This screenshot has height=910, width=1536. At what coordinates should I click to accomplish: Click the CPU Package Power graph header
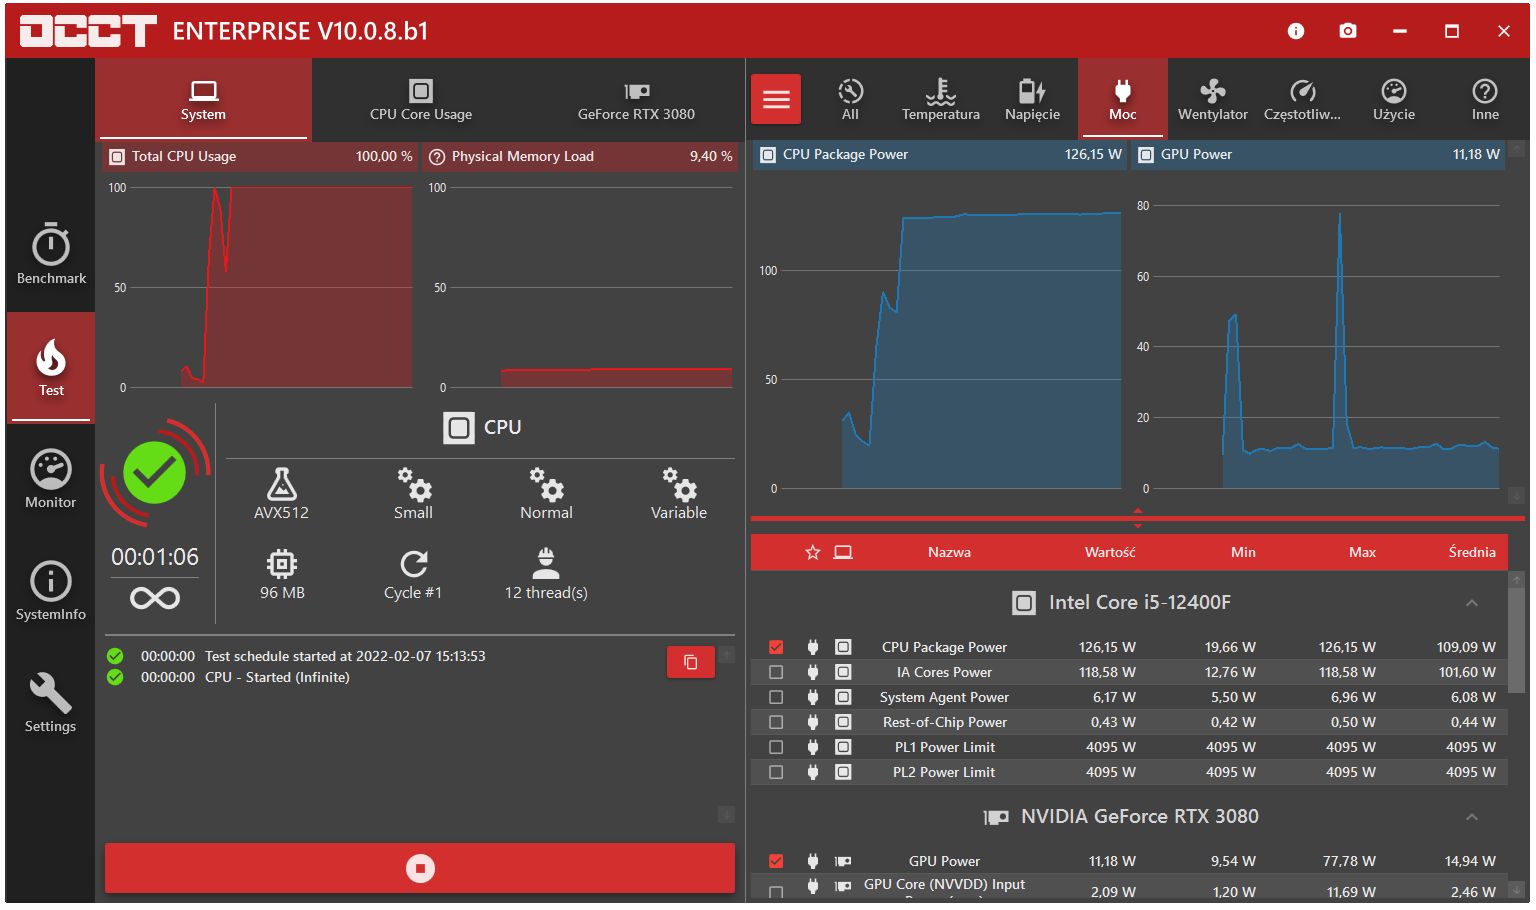(x=939, y=154)
